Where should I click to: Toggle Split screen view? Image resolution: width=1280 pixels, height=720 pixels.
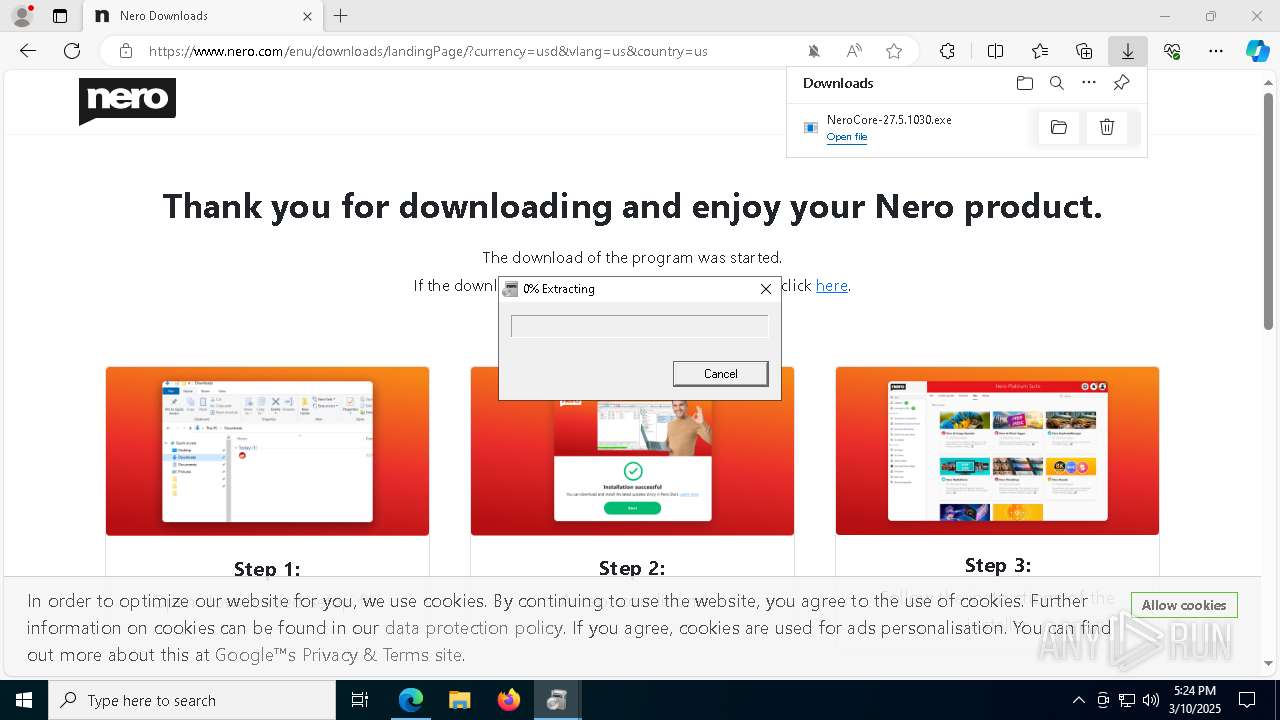995,51
